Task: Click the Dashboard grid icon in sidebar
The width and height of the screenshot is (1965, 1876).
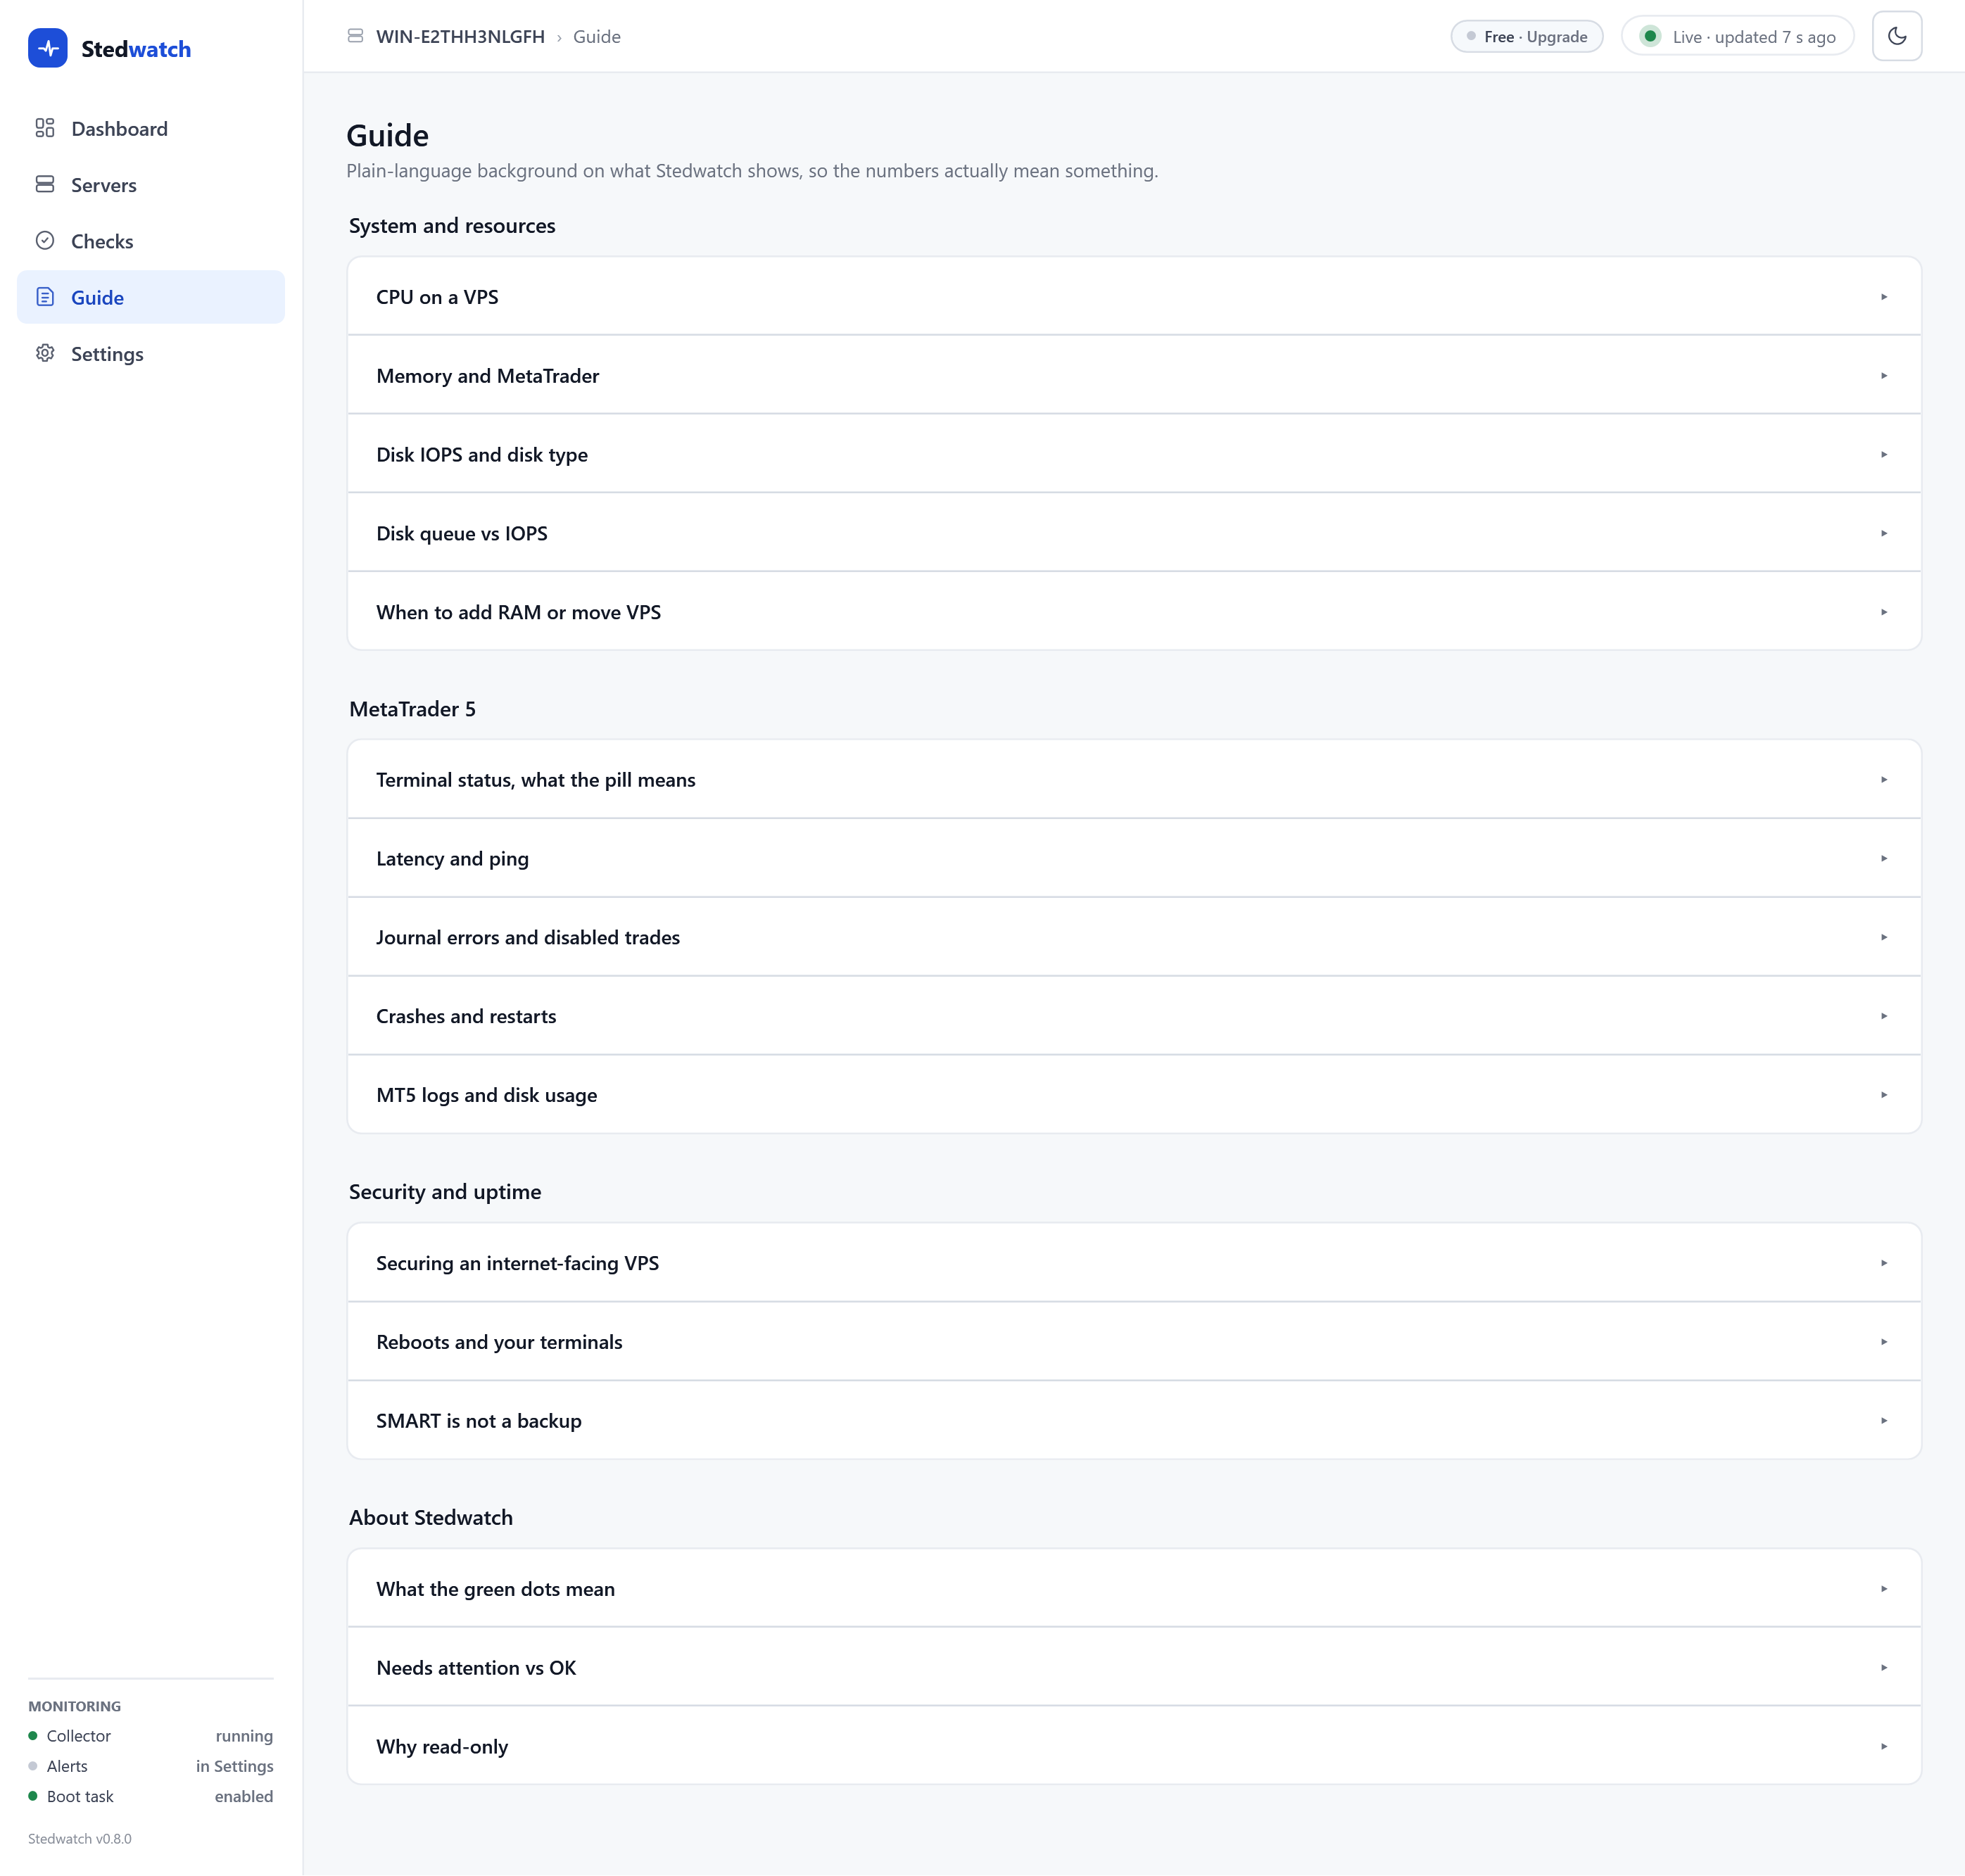Action: point(45,128)
